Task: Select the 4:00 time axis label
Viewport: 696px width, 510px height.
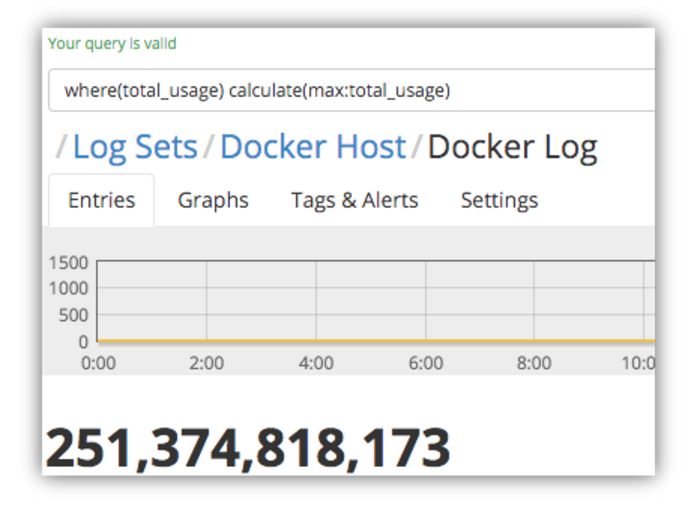Action: point(316,363)
